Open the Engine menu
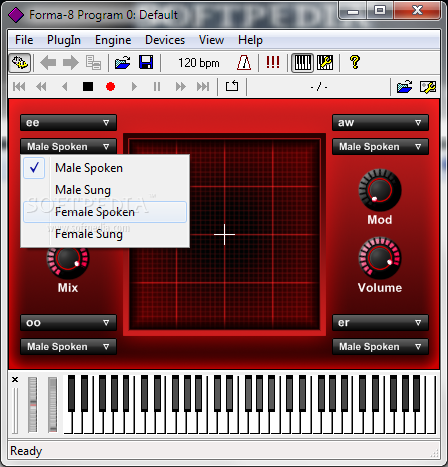448x467 pixels. click(113, 40)
